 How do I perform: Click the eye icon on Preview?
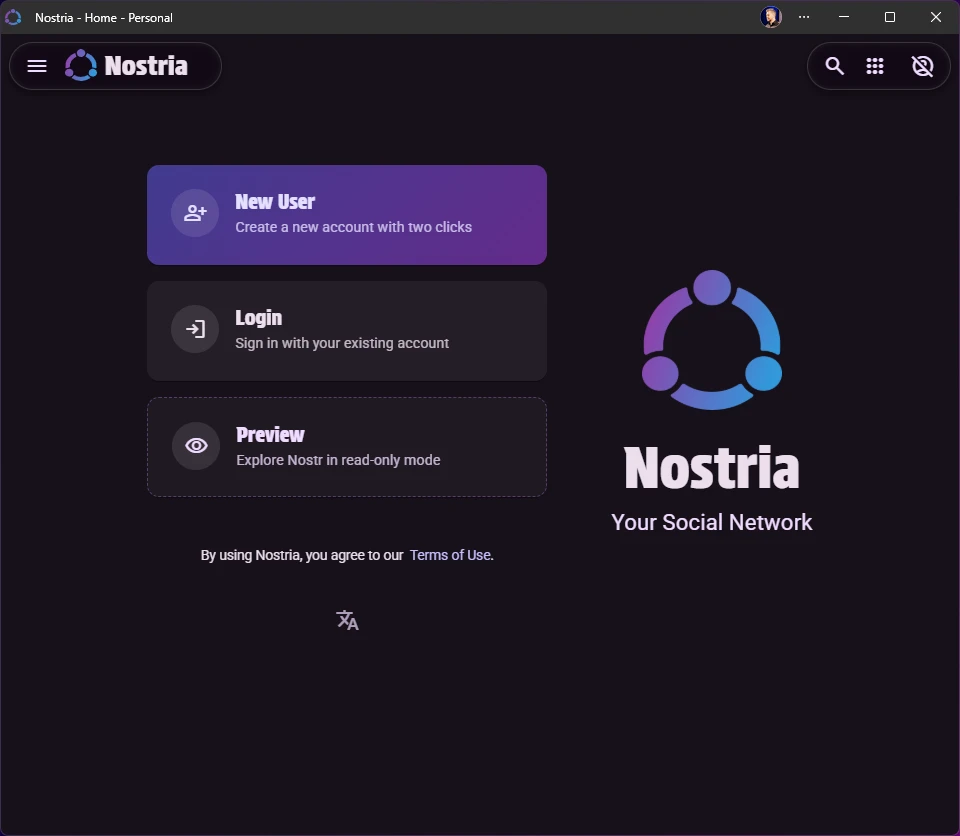pos(196,446)
